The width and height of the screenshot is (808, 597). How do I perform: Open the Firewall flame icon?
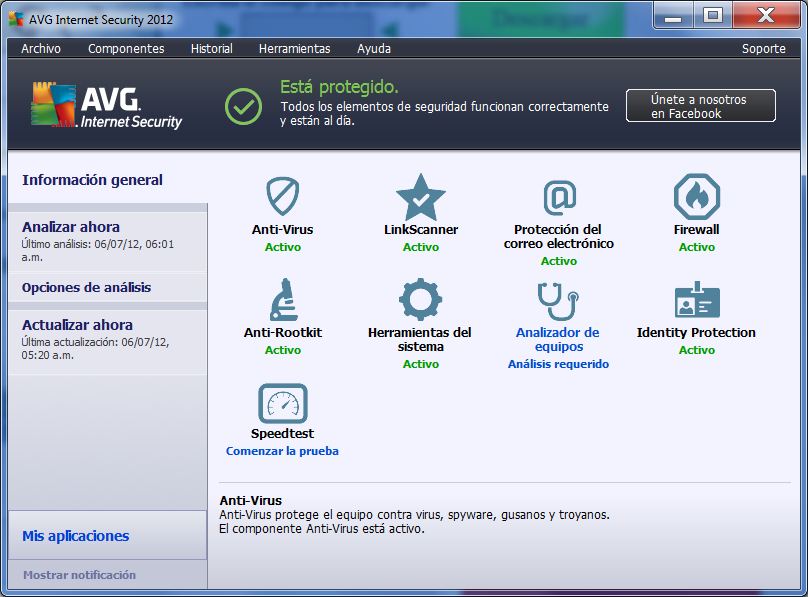(697, 197)
